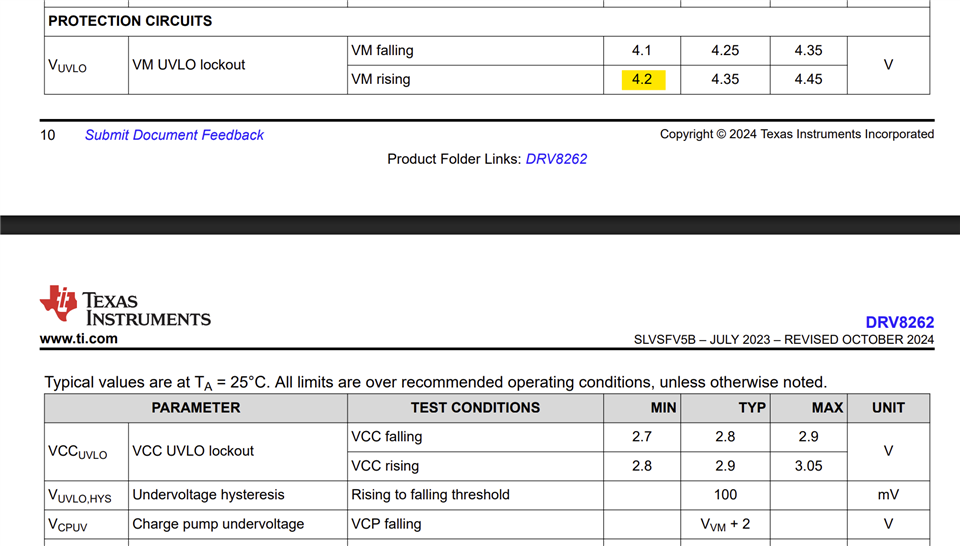Select the VCC rising condition cell
This screenshot has width=960, height=546.
point(475,466)
